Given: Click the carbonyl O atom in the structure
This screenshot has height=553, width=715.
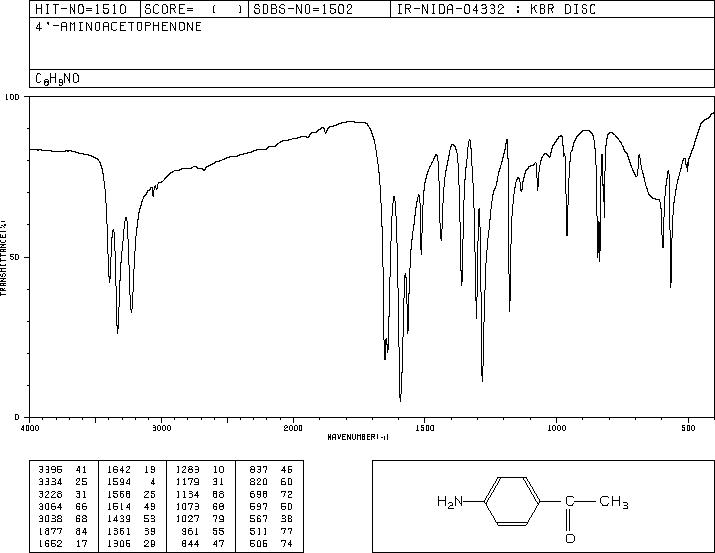Looking at the screenshot, I should coord(570,538).
